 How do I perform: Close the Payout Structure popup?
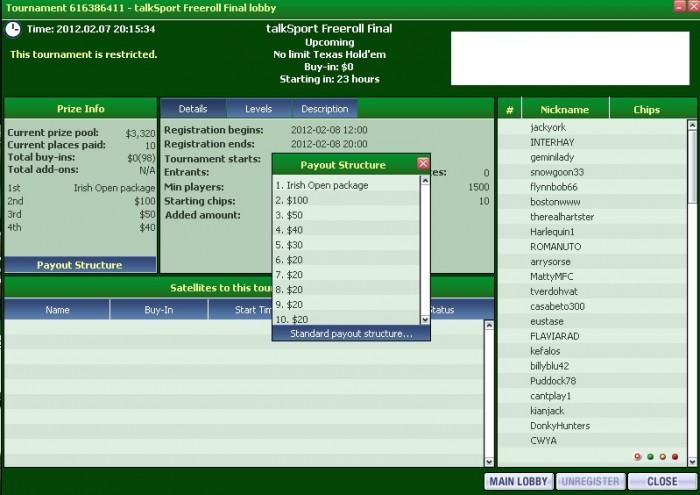423,163
